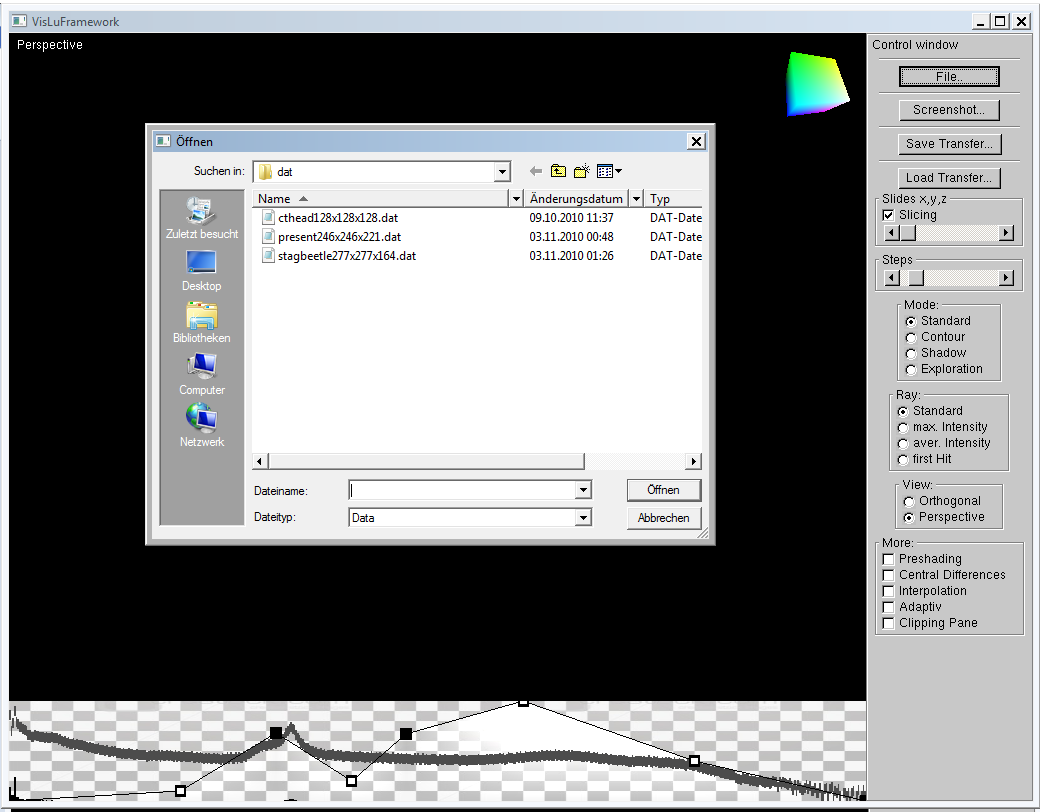This screenshot has width=1040, height=812.
Task: Open the view mode icon menu
Action: 604,171
